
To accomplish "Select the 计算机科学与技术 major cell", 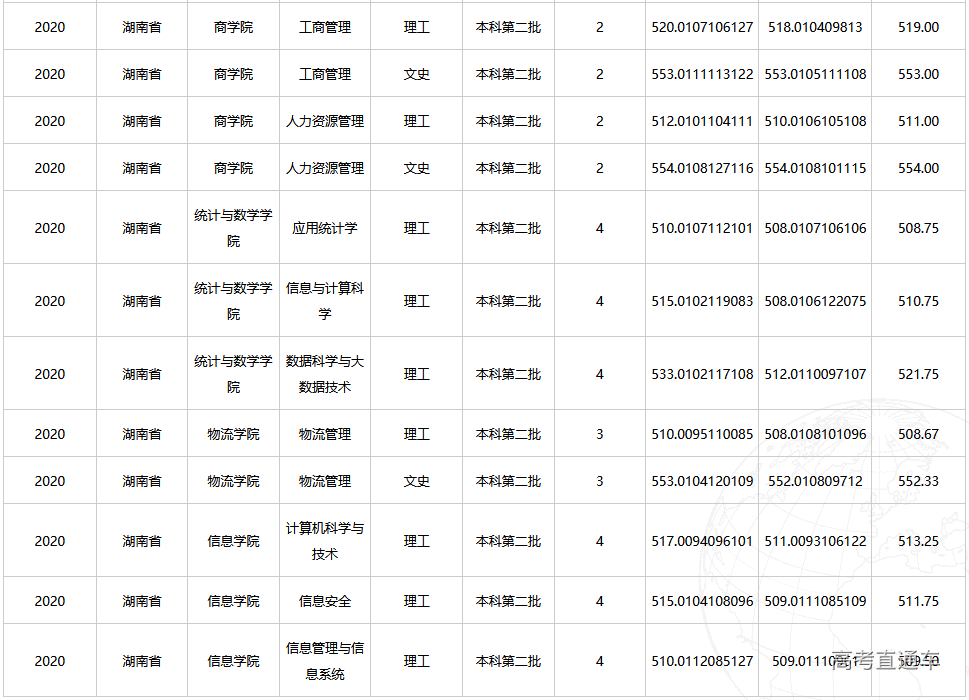I will pos(324,540).
